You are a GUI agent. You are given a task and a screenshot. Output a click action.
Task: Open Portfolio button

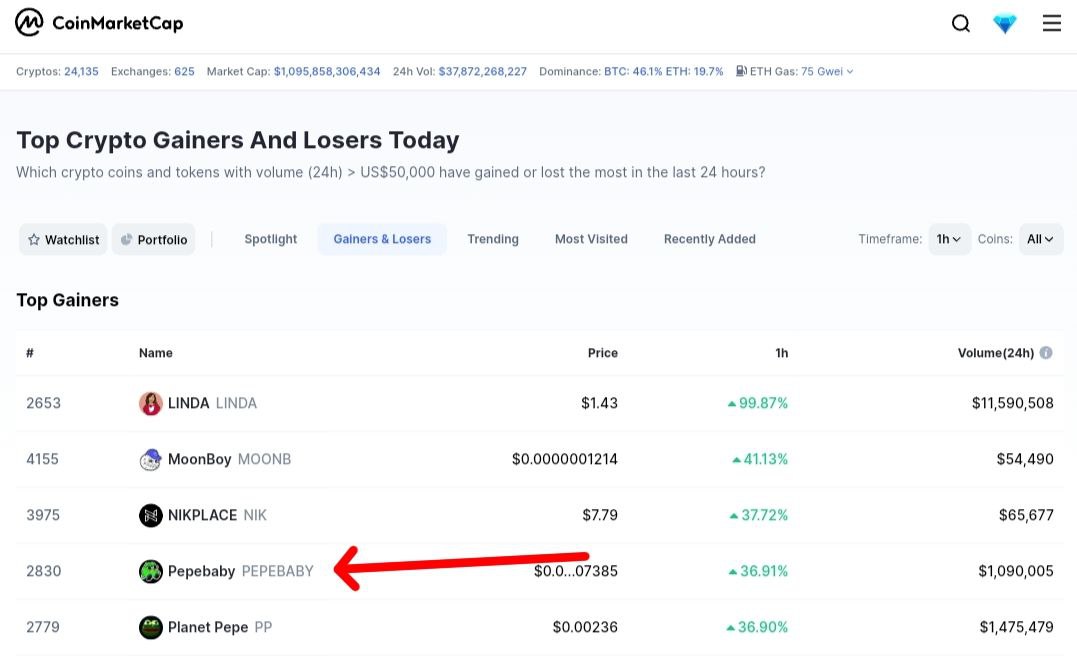[x=154, y=239]
